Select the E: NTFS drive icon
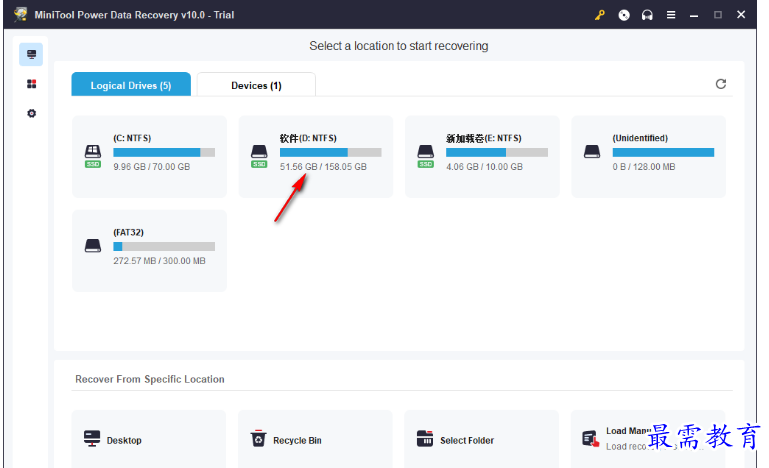Screen dimensions: 769x468 pyautogui.click(x=425, y=156)
